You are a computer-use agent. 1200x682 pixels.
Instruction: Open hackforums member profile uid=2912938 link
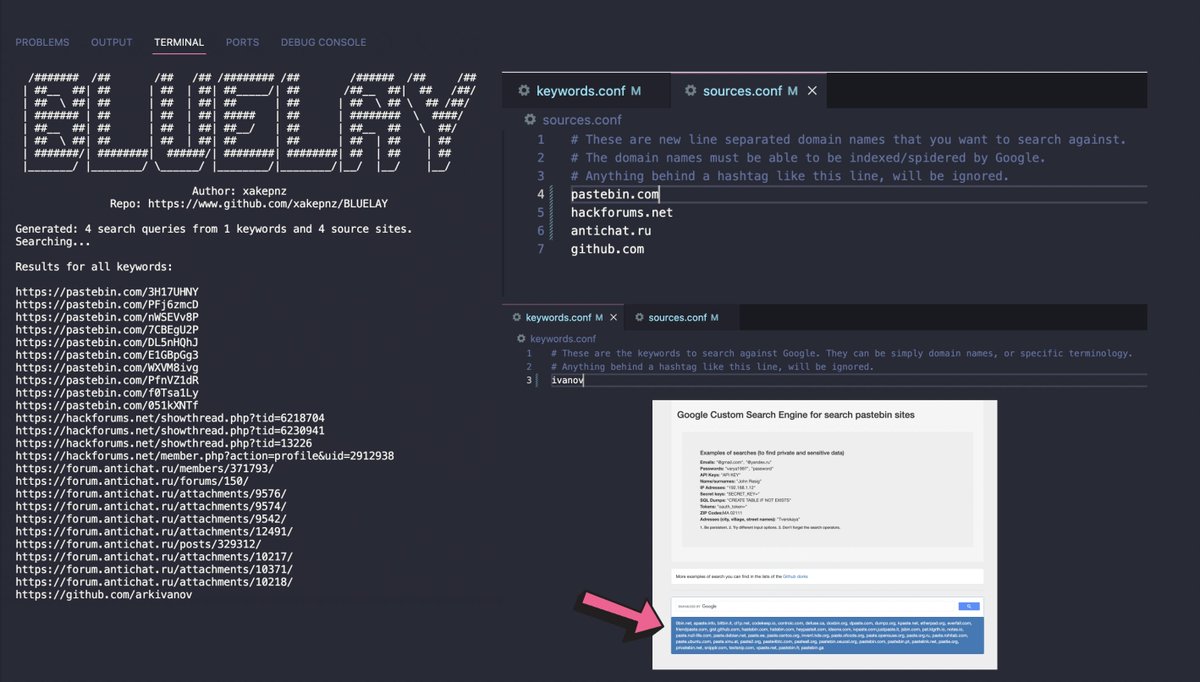click(205, 456)
